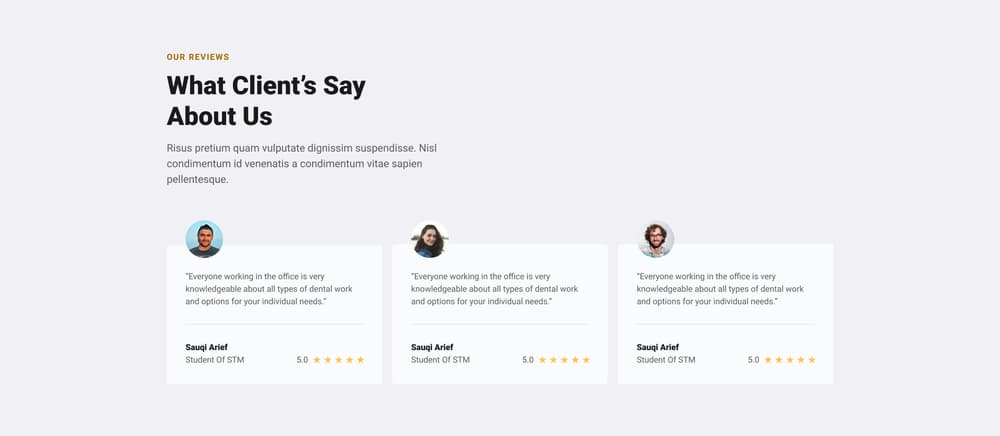Click Sauqi Arief name in third card
Image resolution: width=1000 pixels, height=436 pixels.
(x=658, y=347)
